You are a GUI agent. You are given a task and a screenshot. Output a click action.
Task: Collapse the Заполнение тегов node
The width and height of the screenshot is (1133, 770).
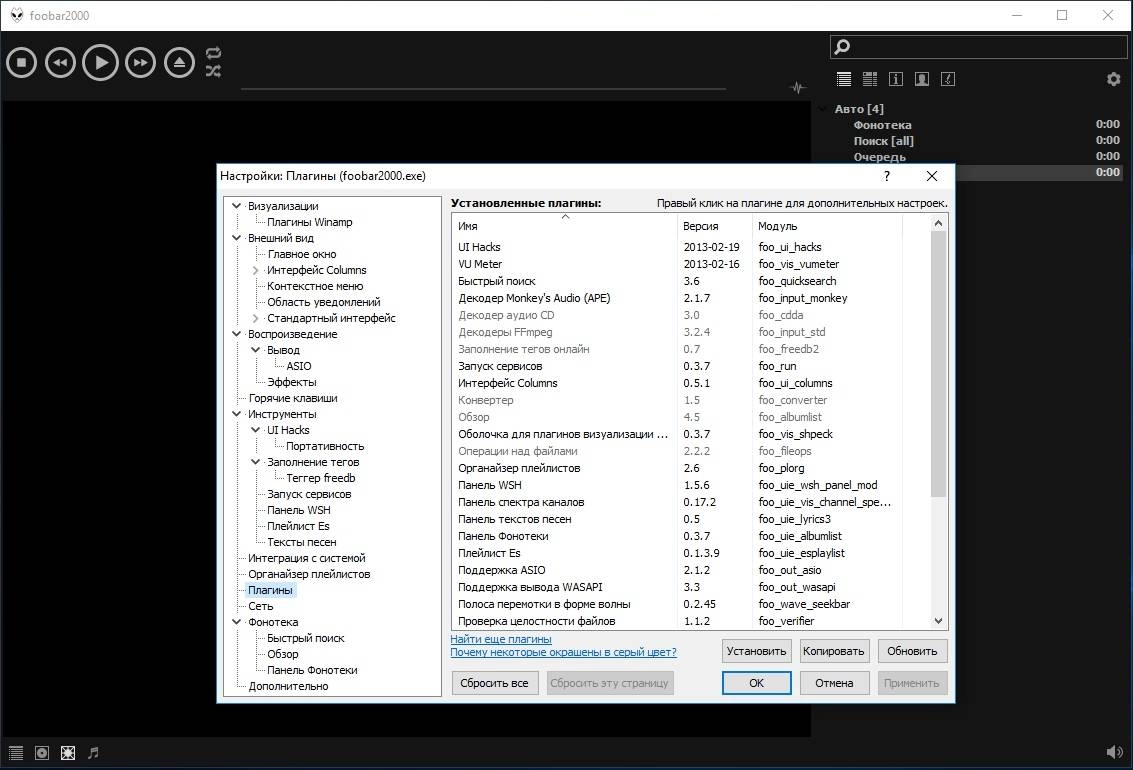pyautogui.click(x=255, y=462)
